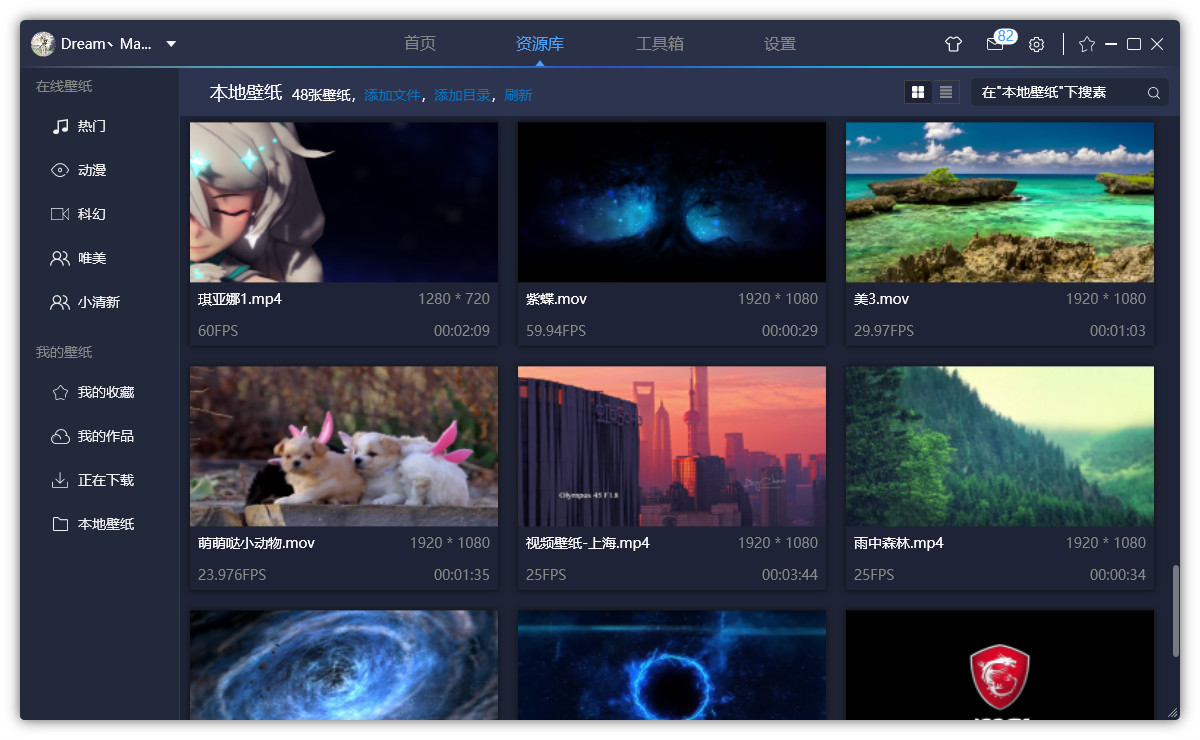Open the gear settings icon in title bar

pos(1037,44)
